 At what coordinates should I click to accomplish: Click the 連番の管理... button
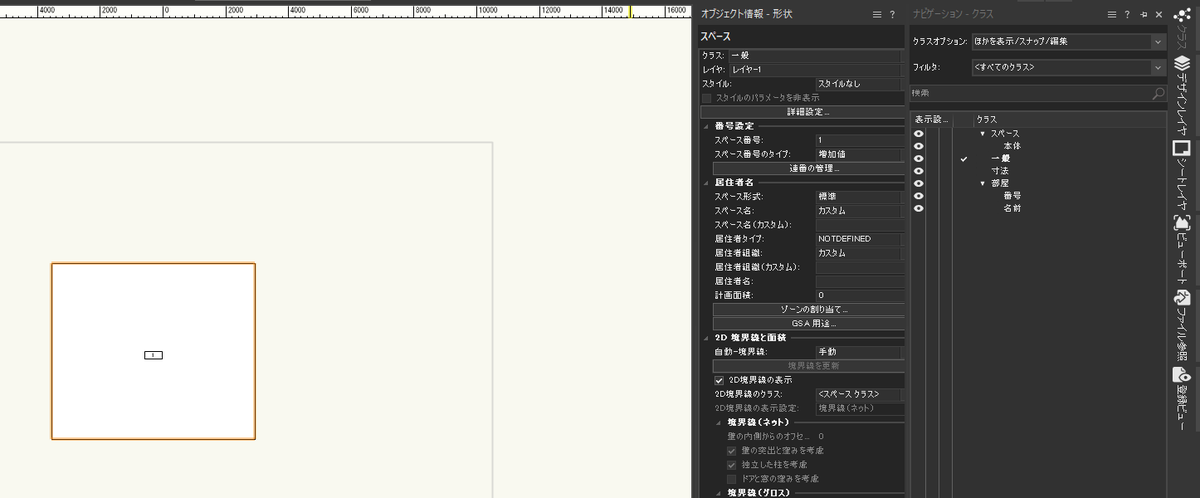point(807,168)
